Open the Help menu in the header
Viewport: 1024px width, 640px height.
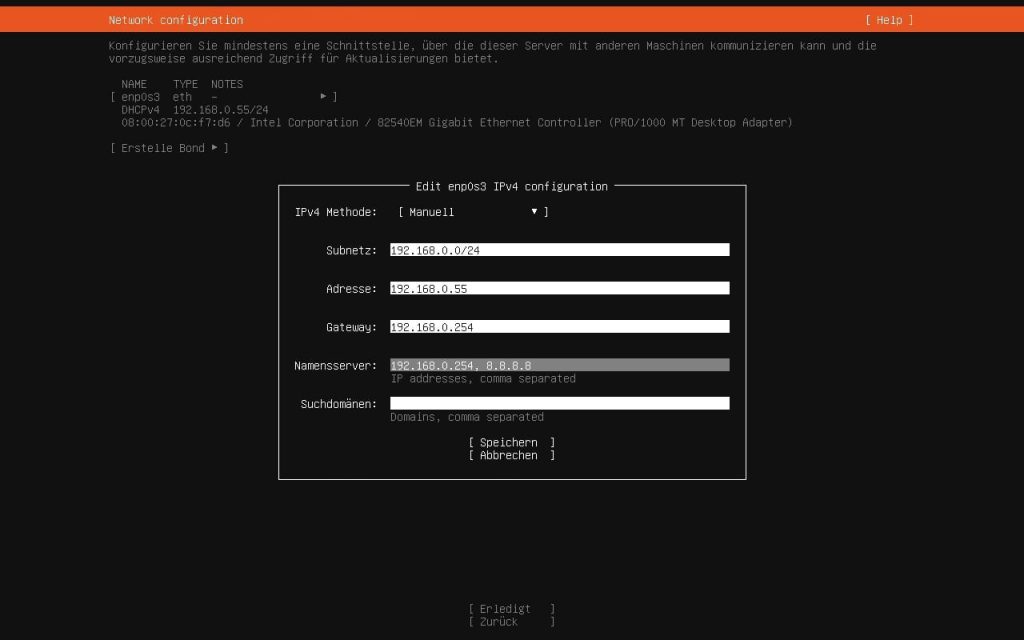(x=889, y=20)
